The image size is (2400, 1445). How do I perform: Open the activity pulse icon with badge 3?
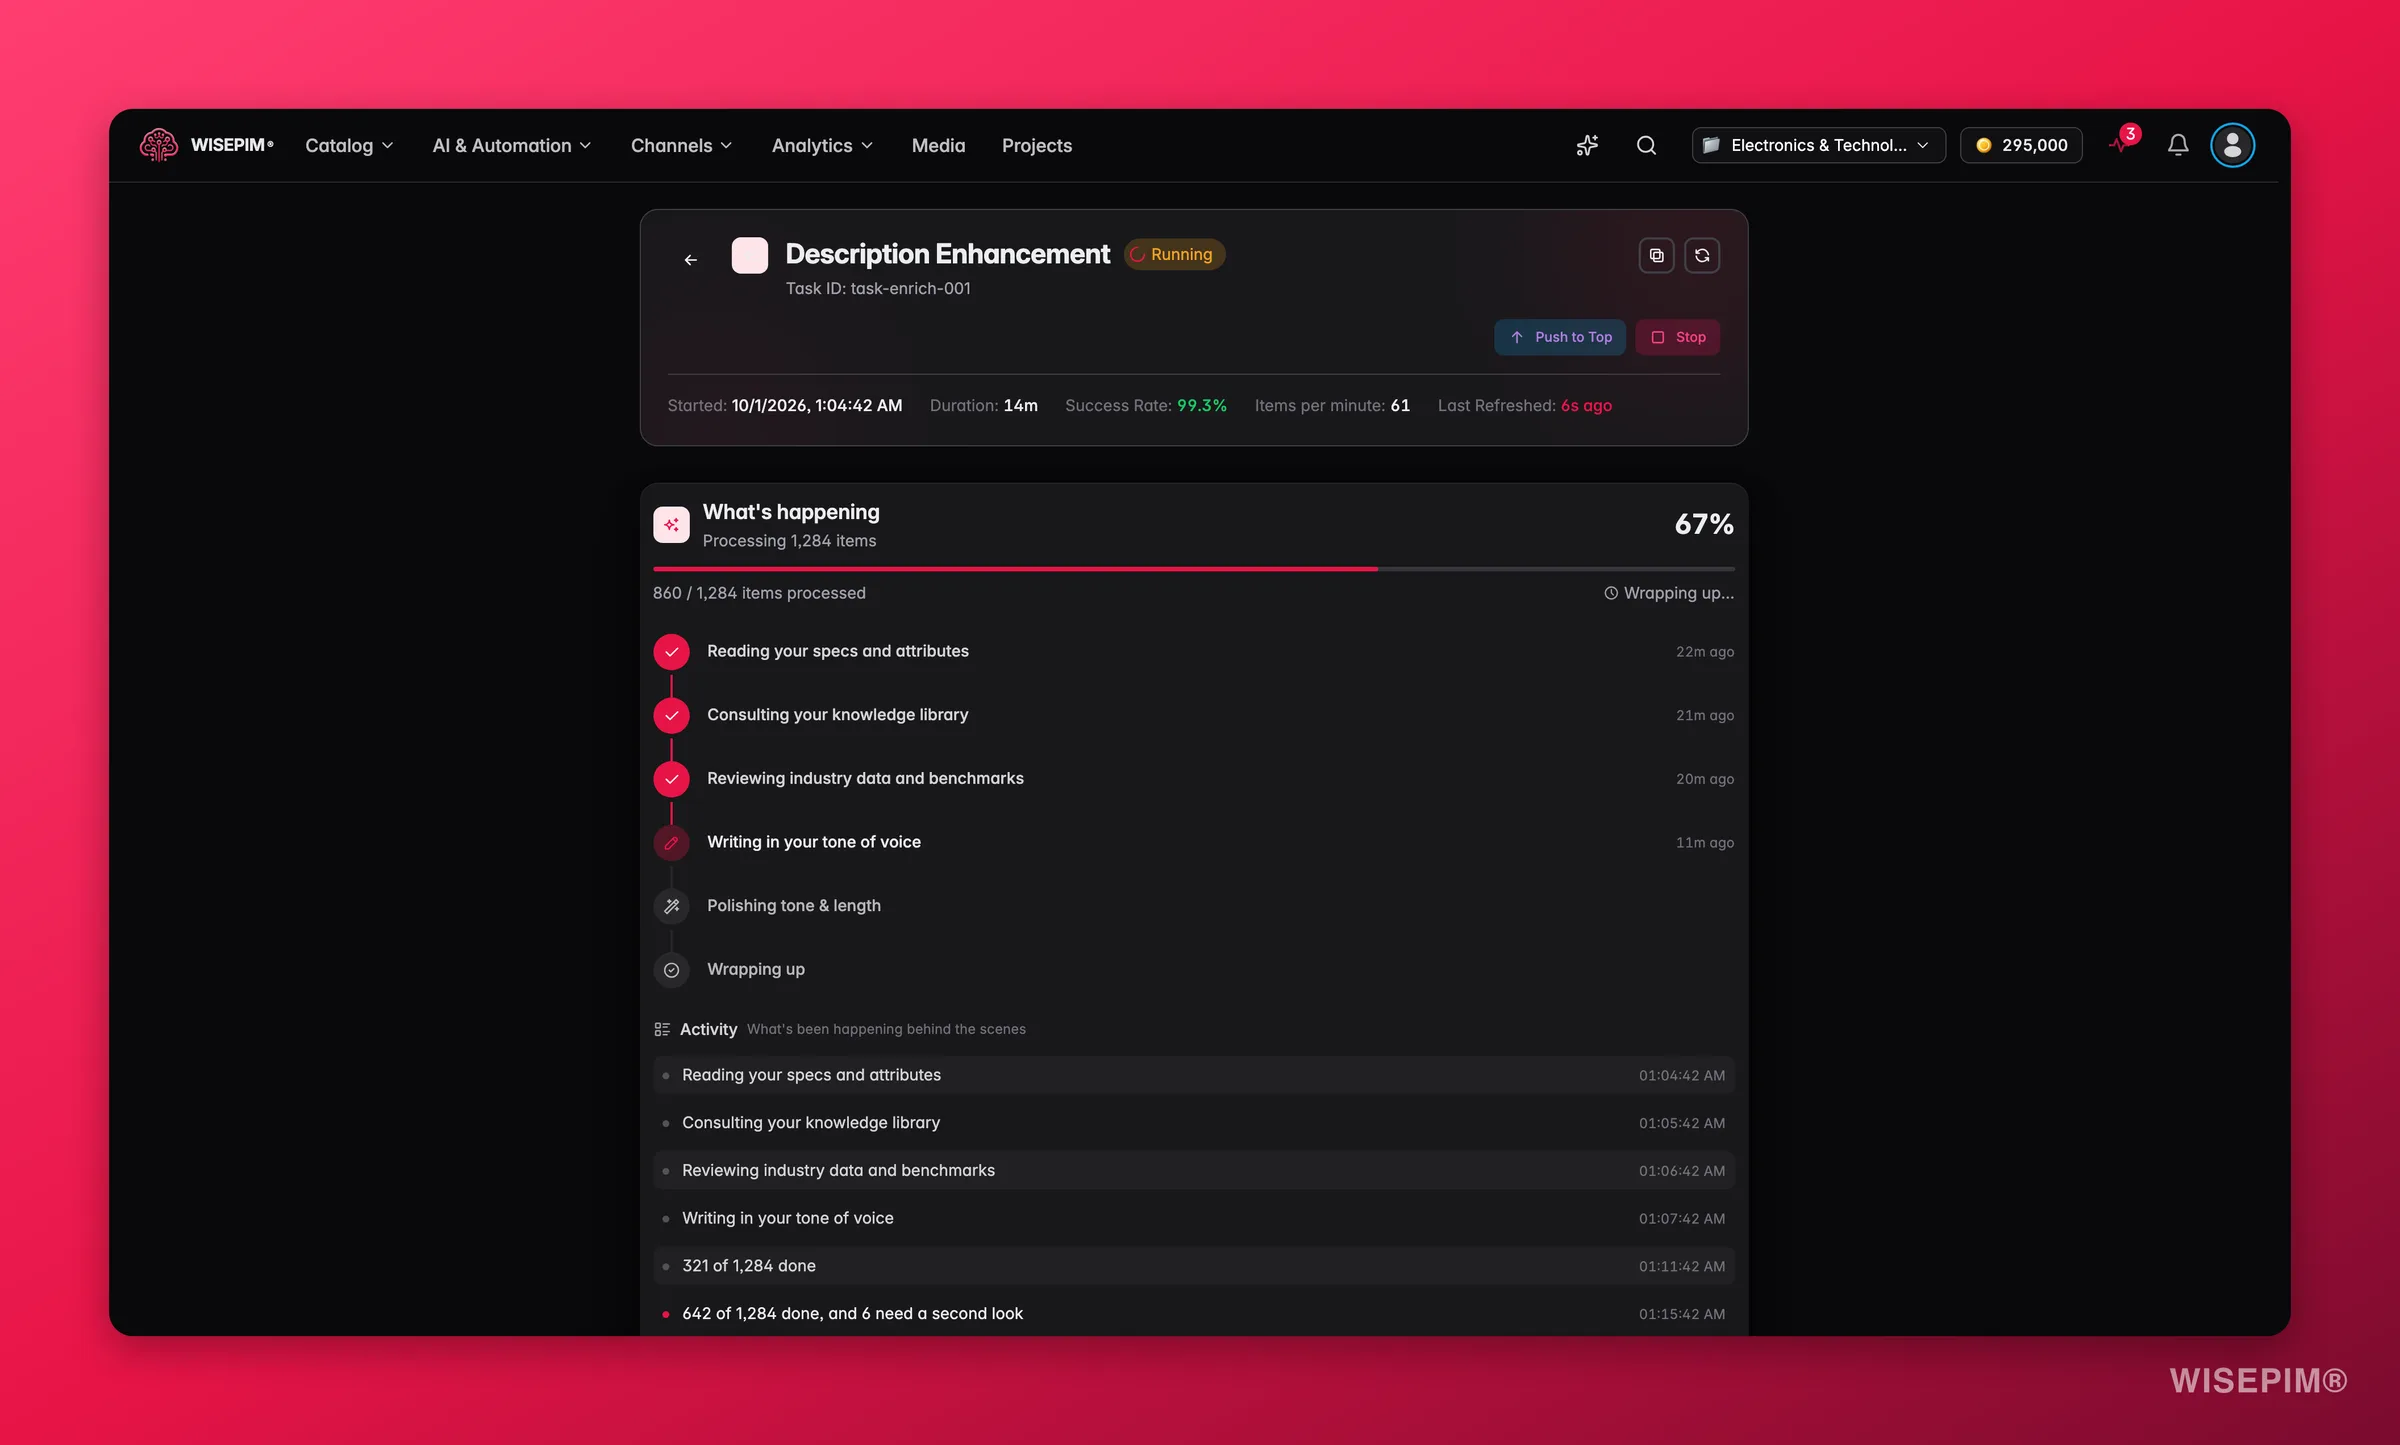click(2122, 142)
